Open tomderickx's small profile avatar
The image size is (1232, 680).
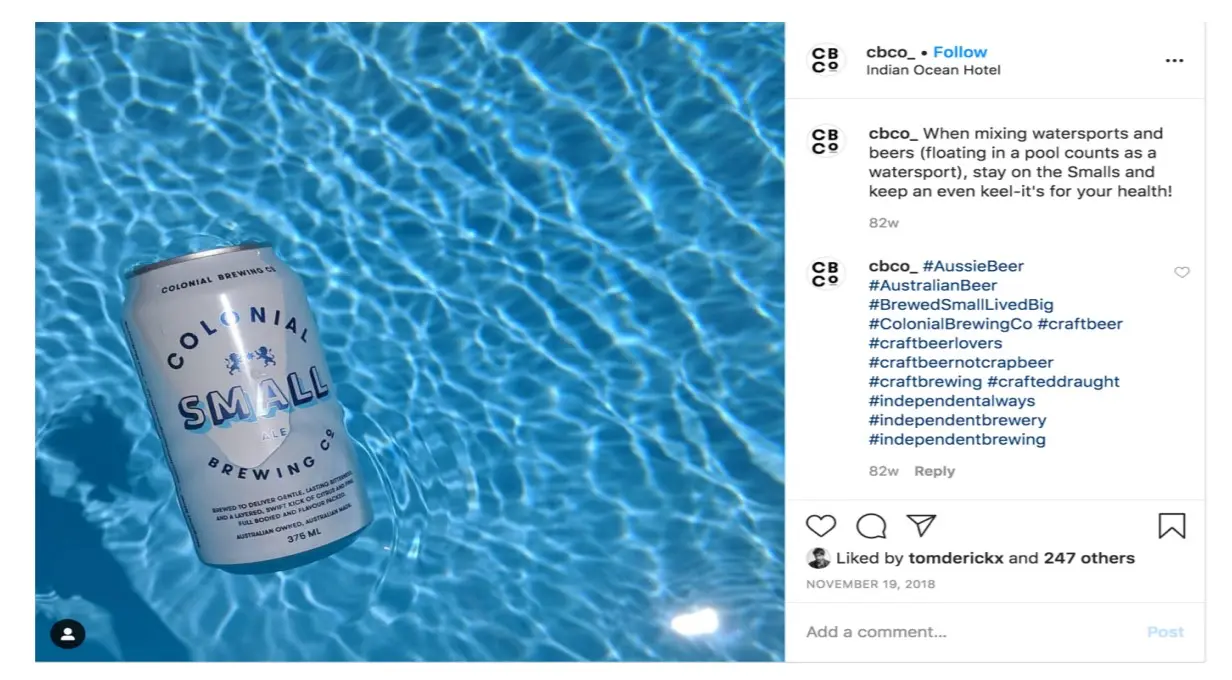pos(818,558)
